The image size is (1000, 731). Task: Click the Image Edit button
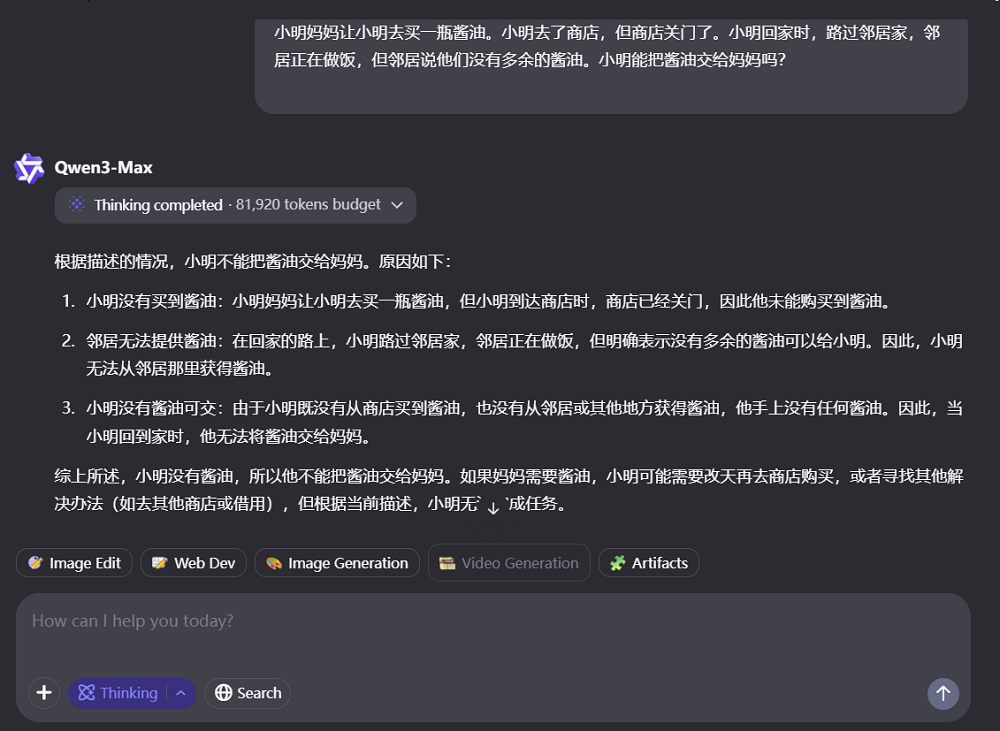coord(74,563)
